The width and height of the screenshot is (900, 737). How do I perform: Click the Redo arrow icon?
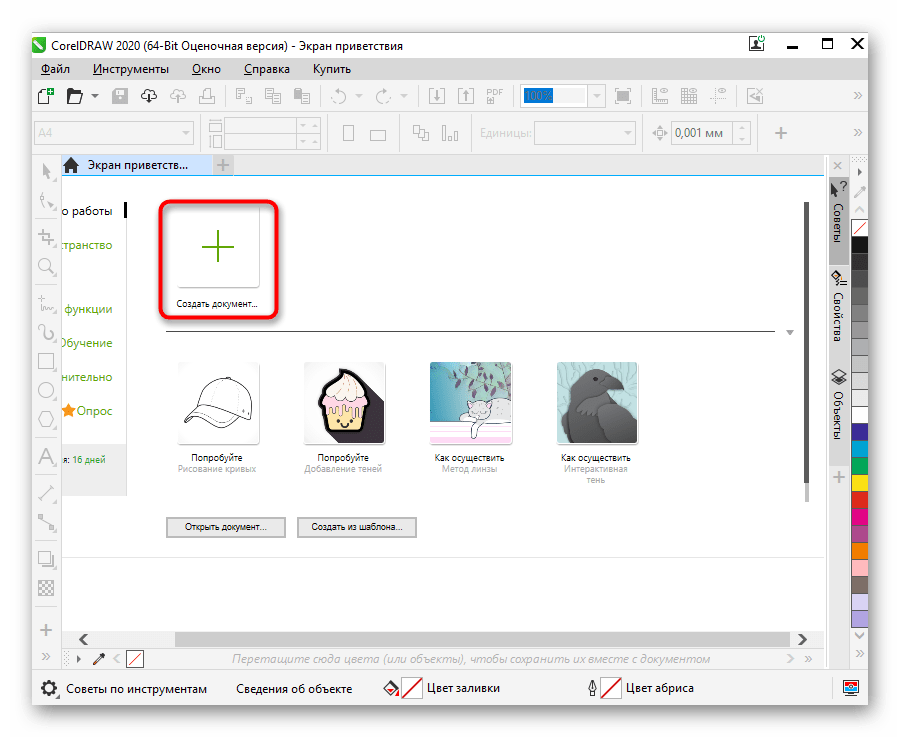point(383,96)
